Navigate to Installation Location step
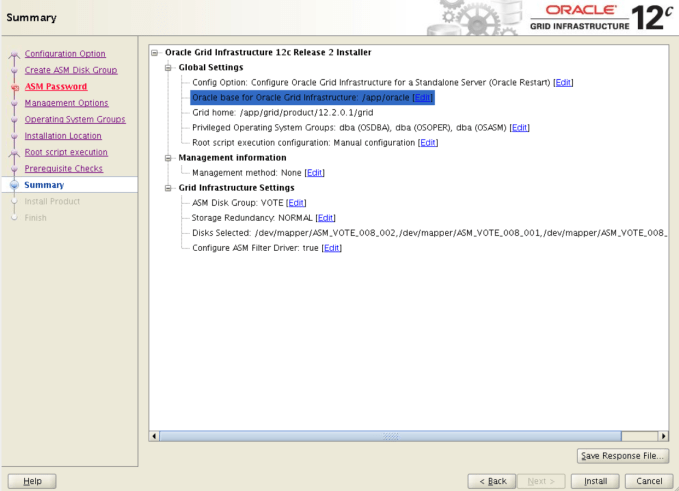Image resolution: width=679 pixels, height=491 pixels. pyautogui.click(x=63, y=135)
